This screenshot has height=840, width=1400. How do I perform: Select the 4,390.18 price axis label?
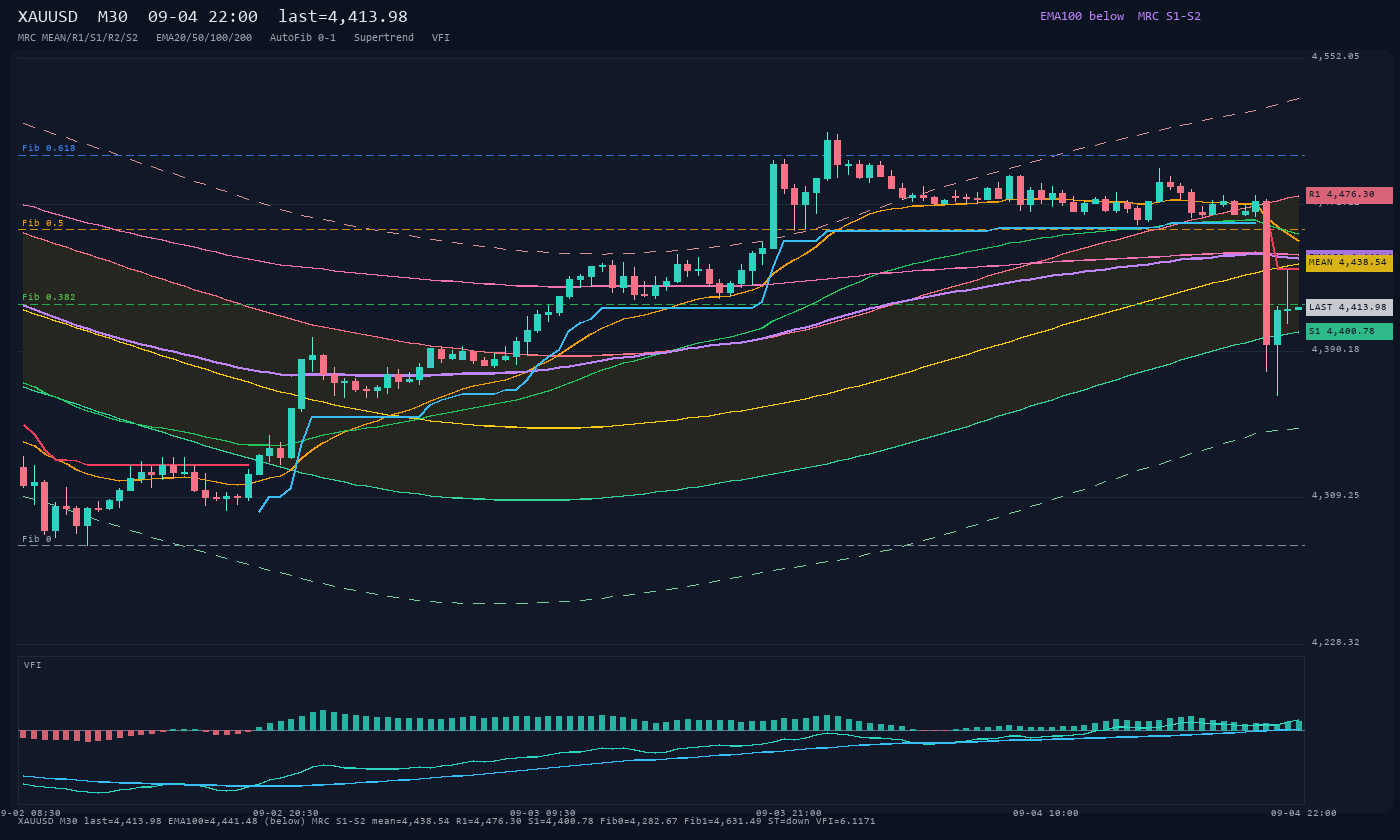(1336, 349)
